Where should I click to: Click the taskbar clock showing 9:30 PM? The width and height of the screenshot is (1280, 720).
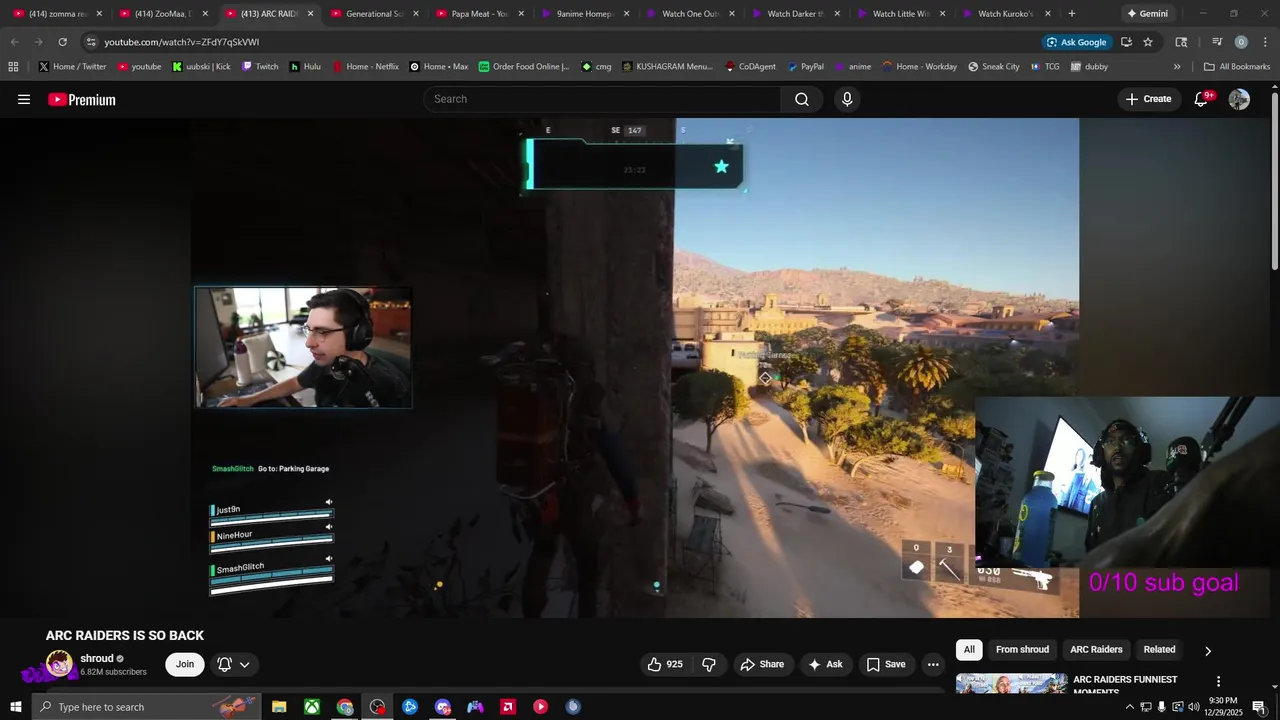click(x=1223, y=707)
